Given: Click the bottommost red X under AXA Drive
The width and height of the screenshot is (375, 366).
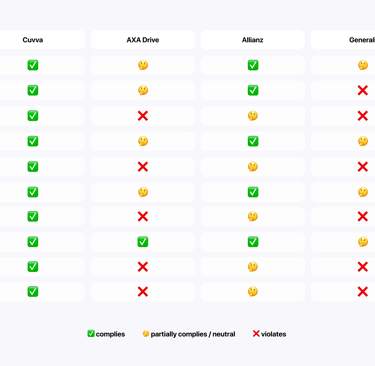Looking at the screenshot, I should point(143,292).
